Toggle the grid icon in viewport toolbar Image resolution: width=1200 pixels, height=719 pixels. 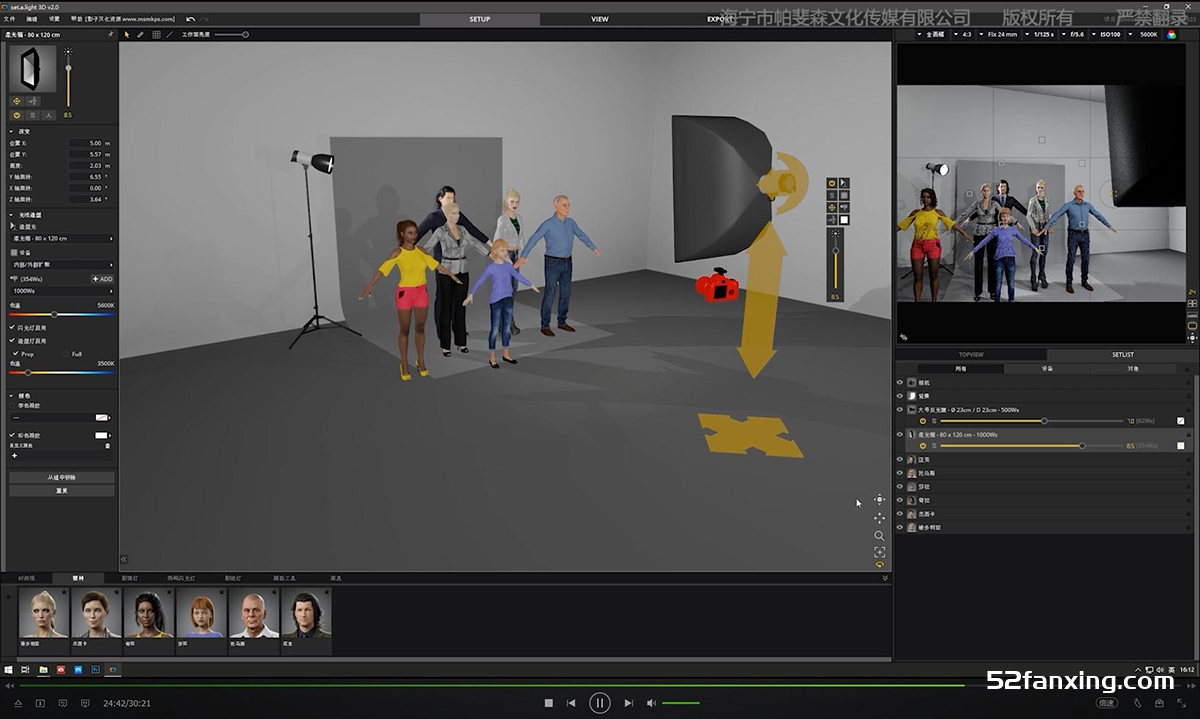[156, 34]
